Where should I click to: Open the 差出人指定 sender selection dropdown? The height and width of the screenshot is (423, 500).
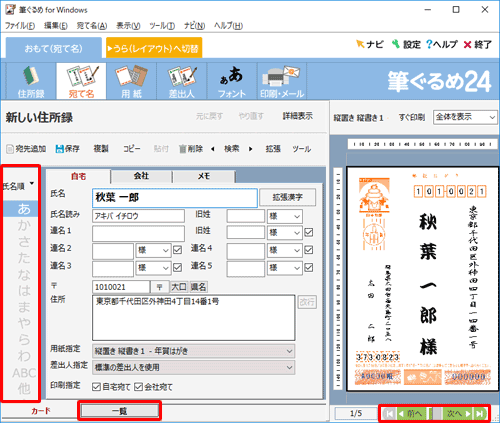click(x=193, y=367)
